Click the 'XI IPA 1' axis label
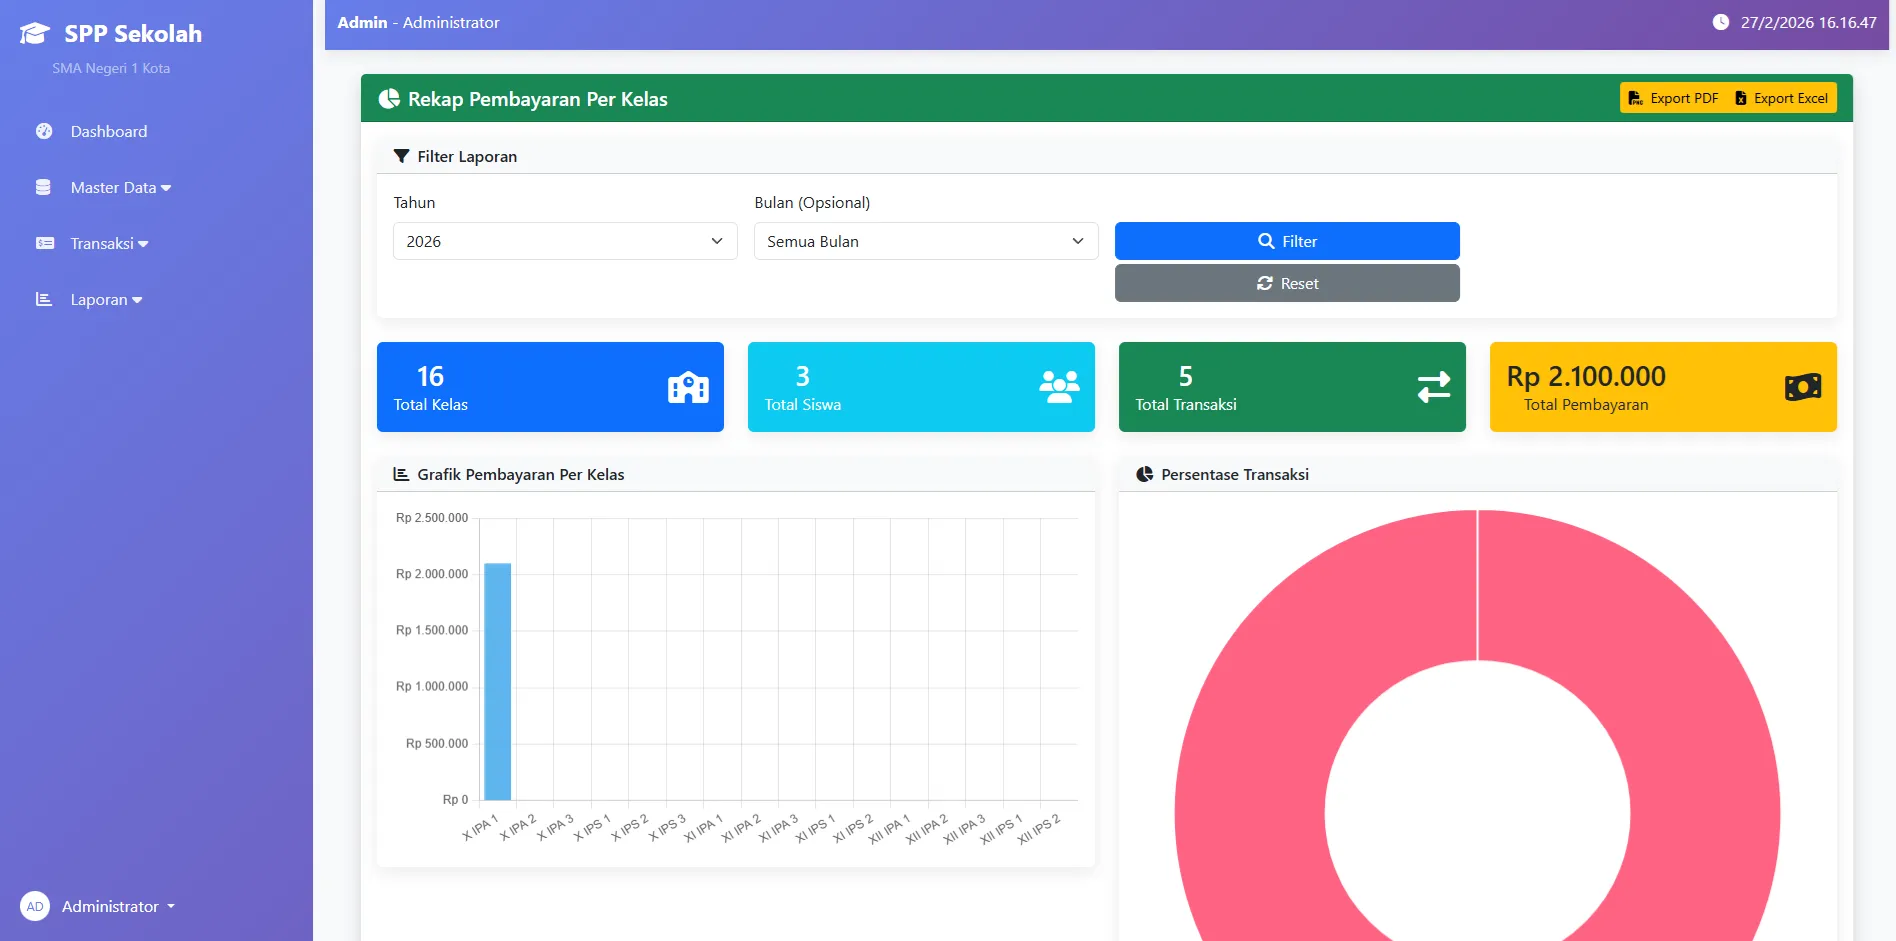This screenshot has height=941, width=1896. [x=703, y=829]
